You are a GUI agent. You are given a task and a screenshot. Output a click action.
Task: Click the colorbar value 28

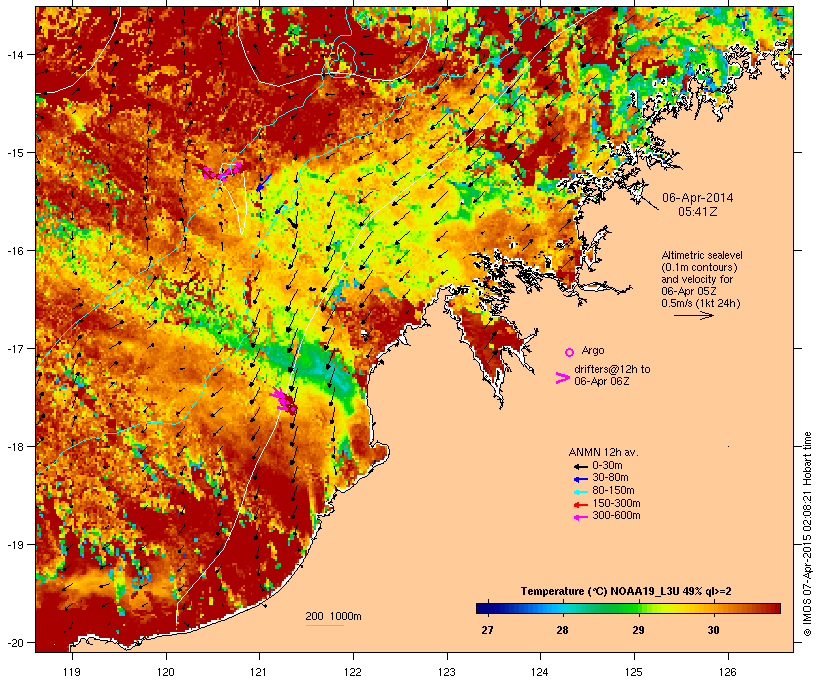click(562, 630)
